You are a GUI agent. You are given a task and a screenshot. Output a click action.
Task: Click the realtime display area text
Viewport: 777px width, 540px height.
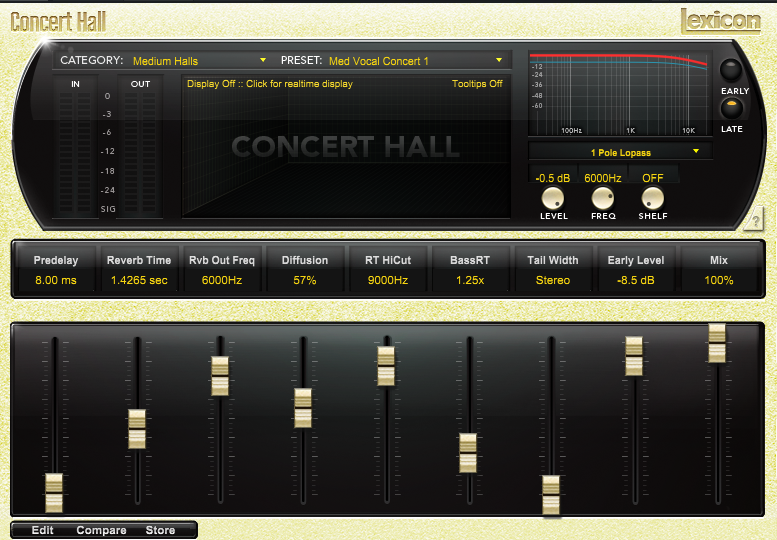[x=270, y=84]
